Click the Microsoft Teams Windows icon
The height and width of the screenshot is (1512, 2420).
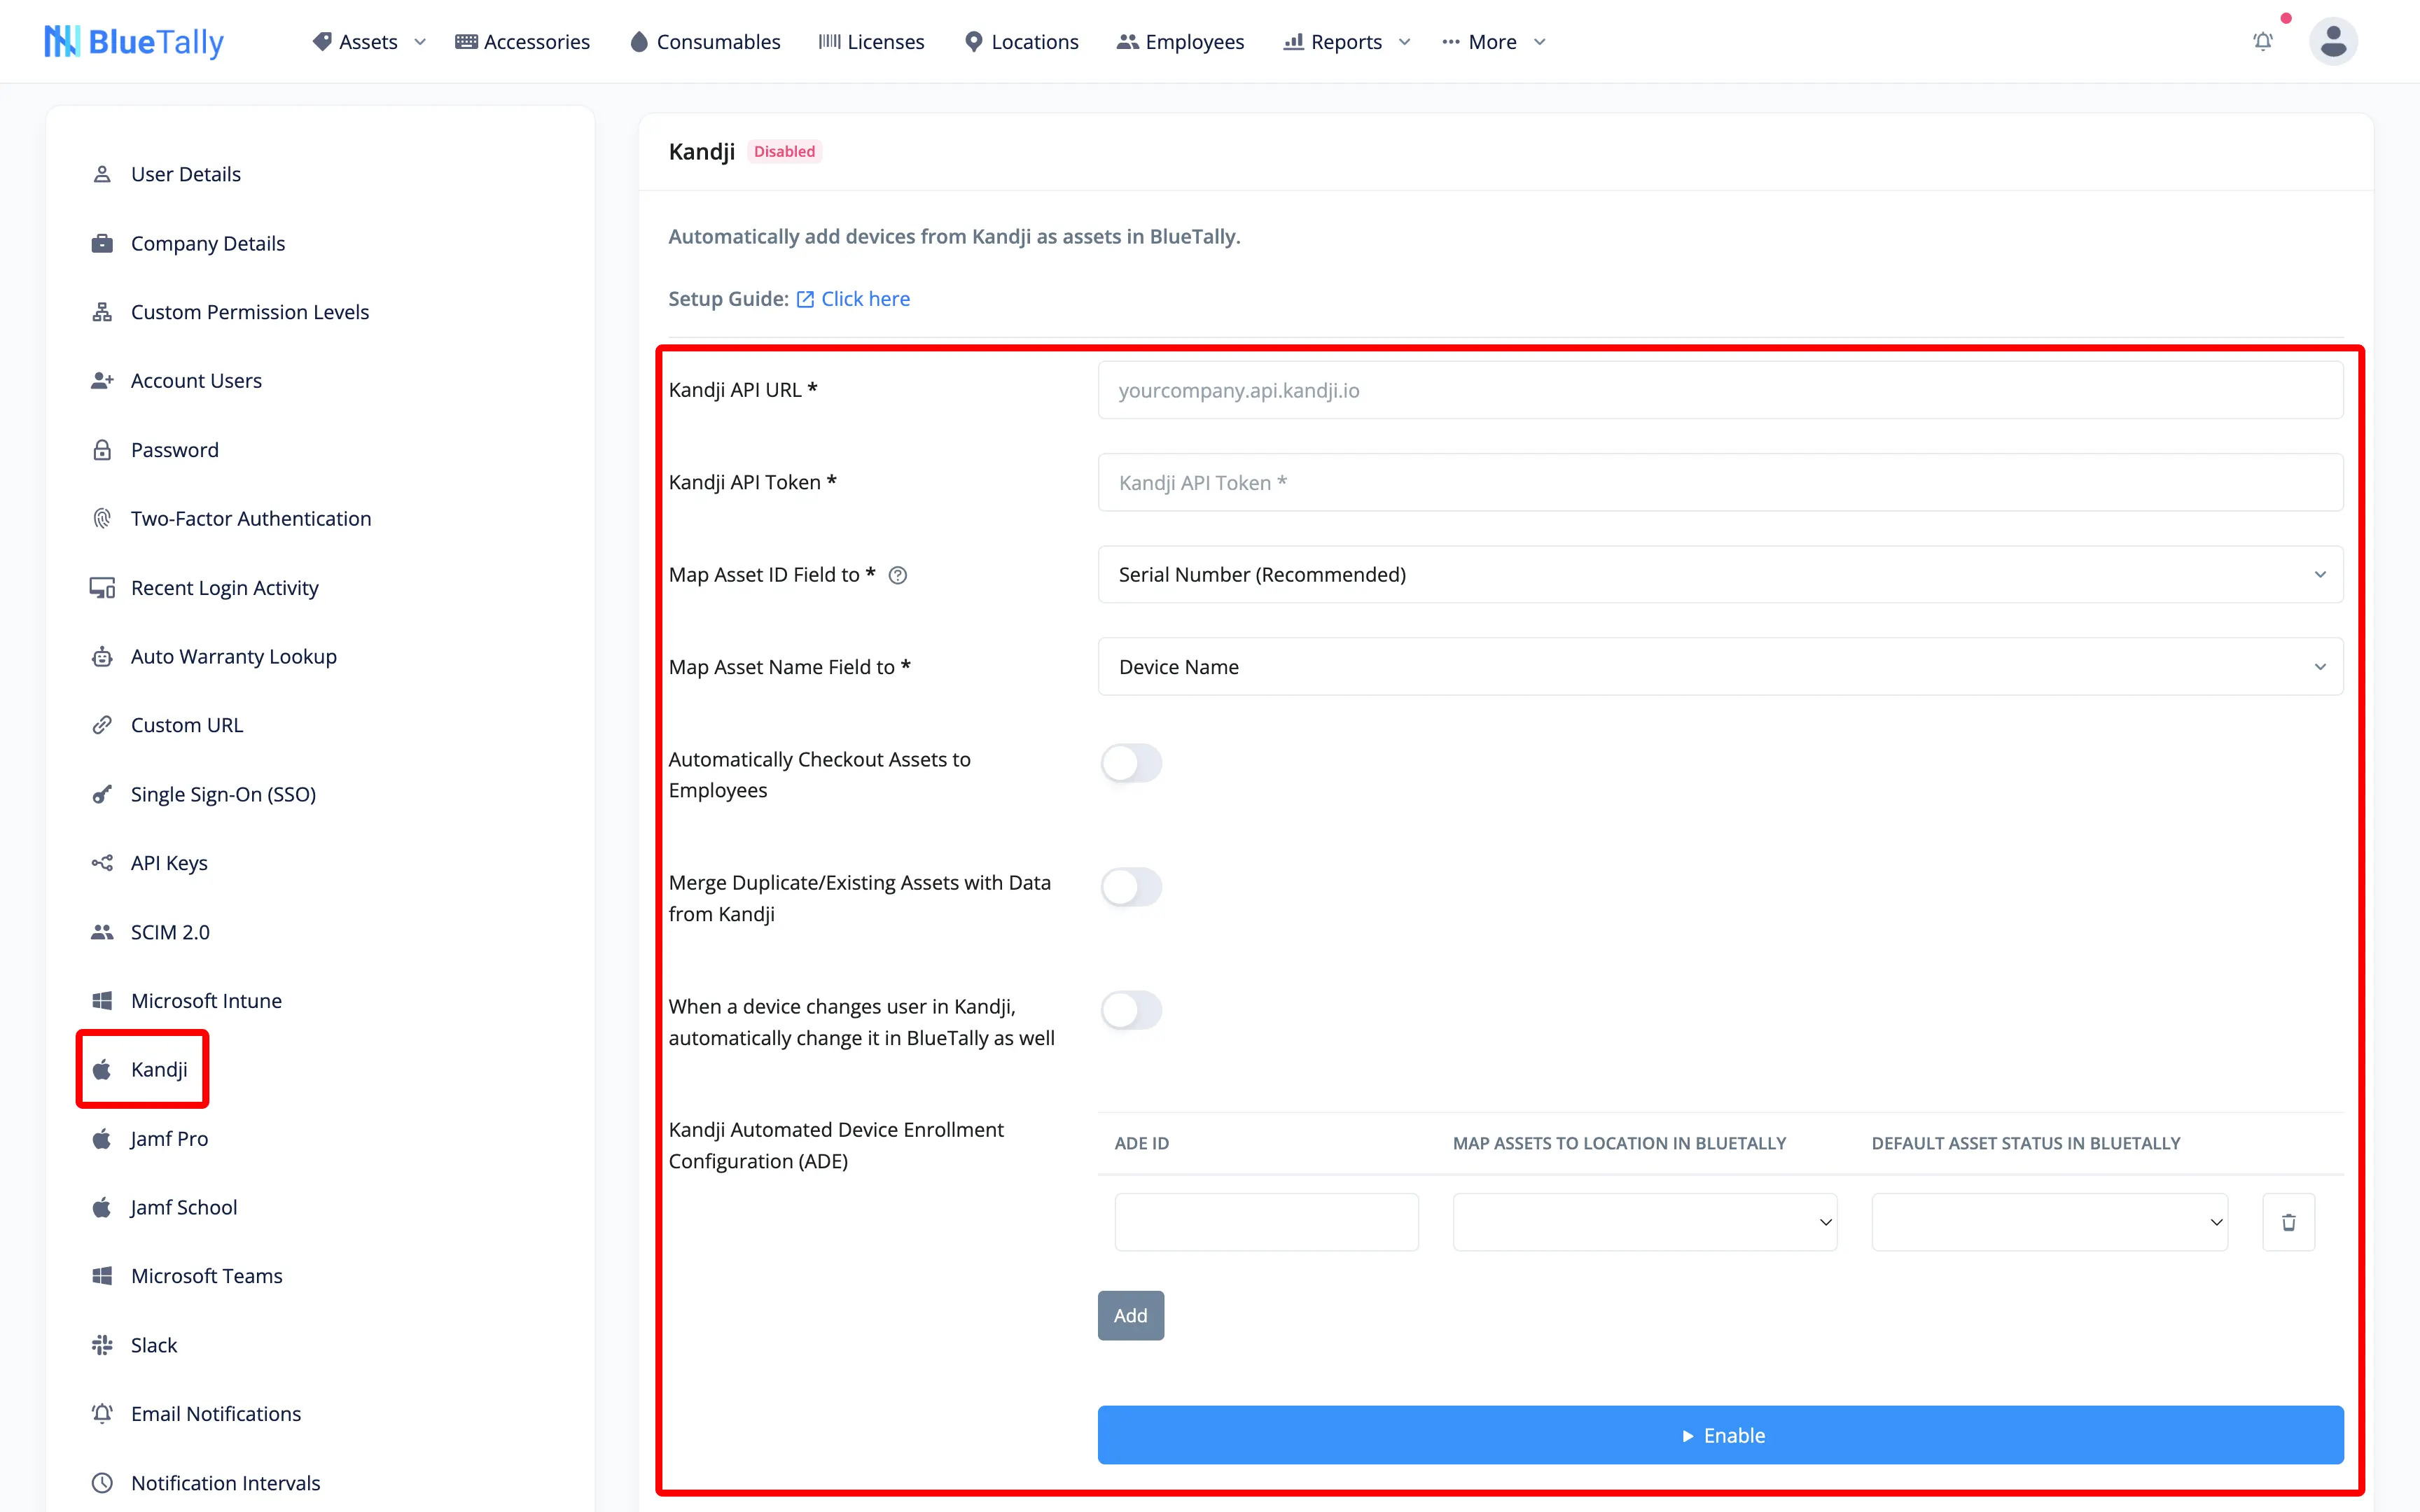(x=102, y=1276)
